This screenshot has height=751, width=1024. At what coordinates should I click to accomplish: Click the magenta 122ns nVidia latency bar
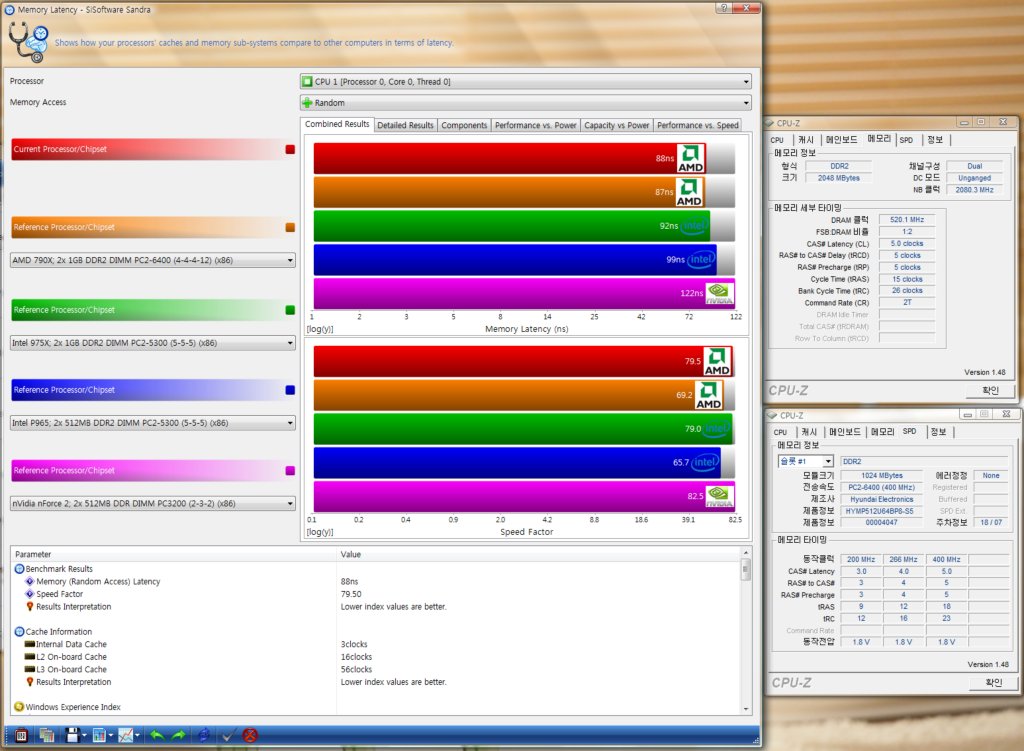pos(524,293)
